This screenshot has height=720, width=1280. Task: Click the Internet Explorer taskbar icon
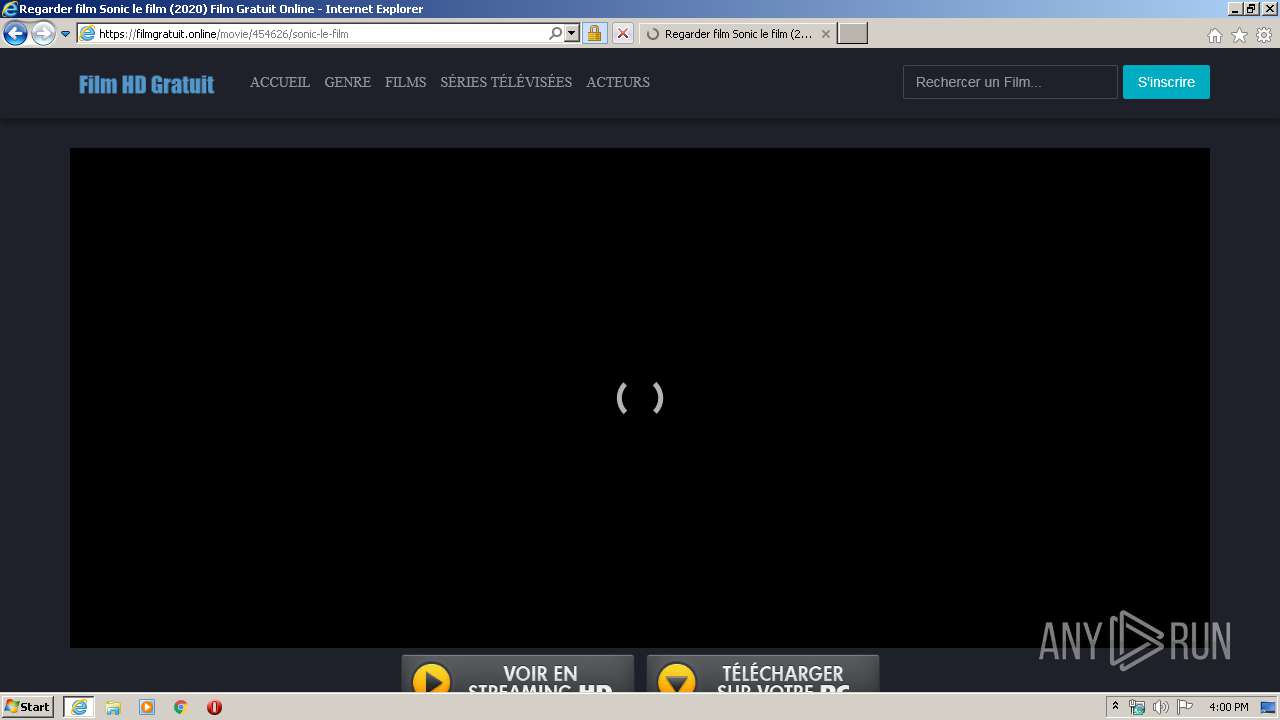79,707
